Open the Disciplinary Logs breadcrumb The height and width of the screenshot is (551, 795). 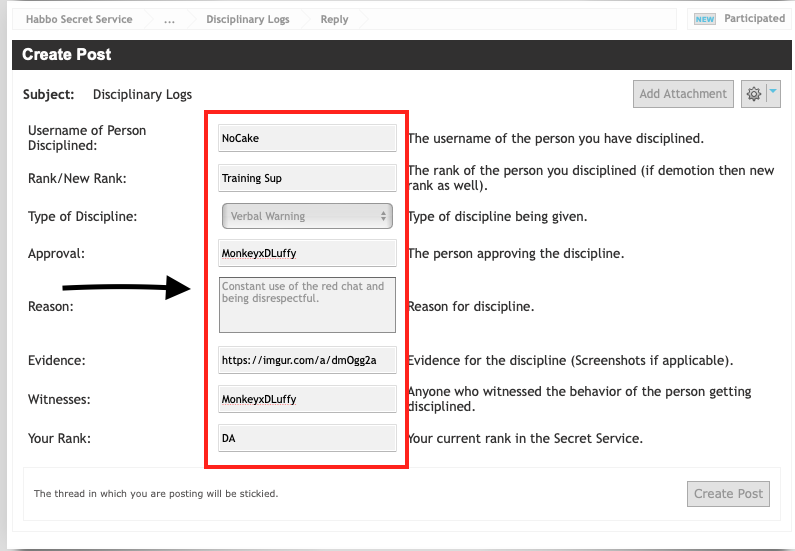click(247, 19)
